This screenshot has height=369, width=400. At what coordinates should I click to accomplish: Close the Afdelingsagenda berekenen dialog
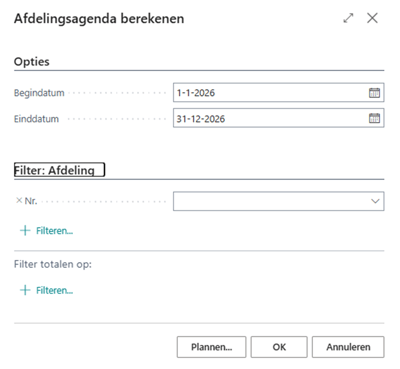[x=372, y=18]
